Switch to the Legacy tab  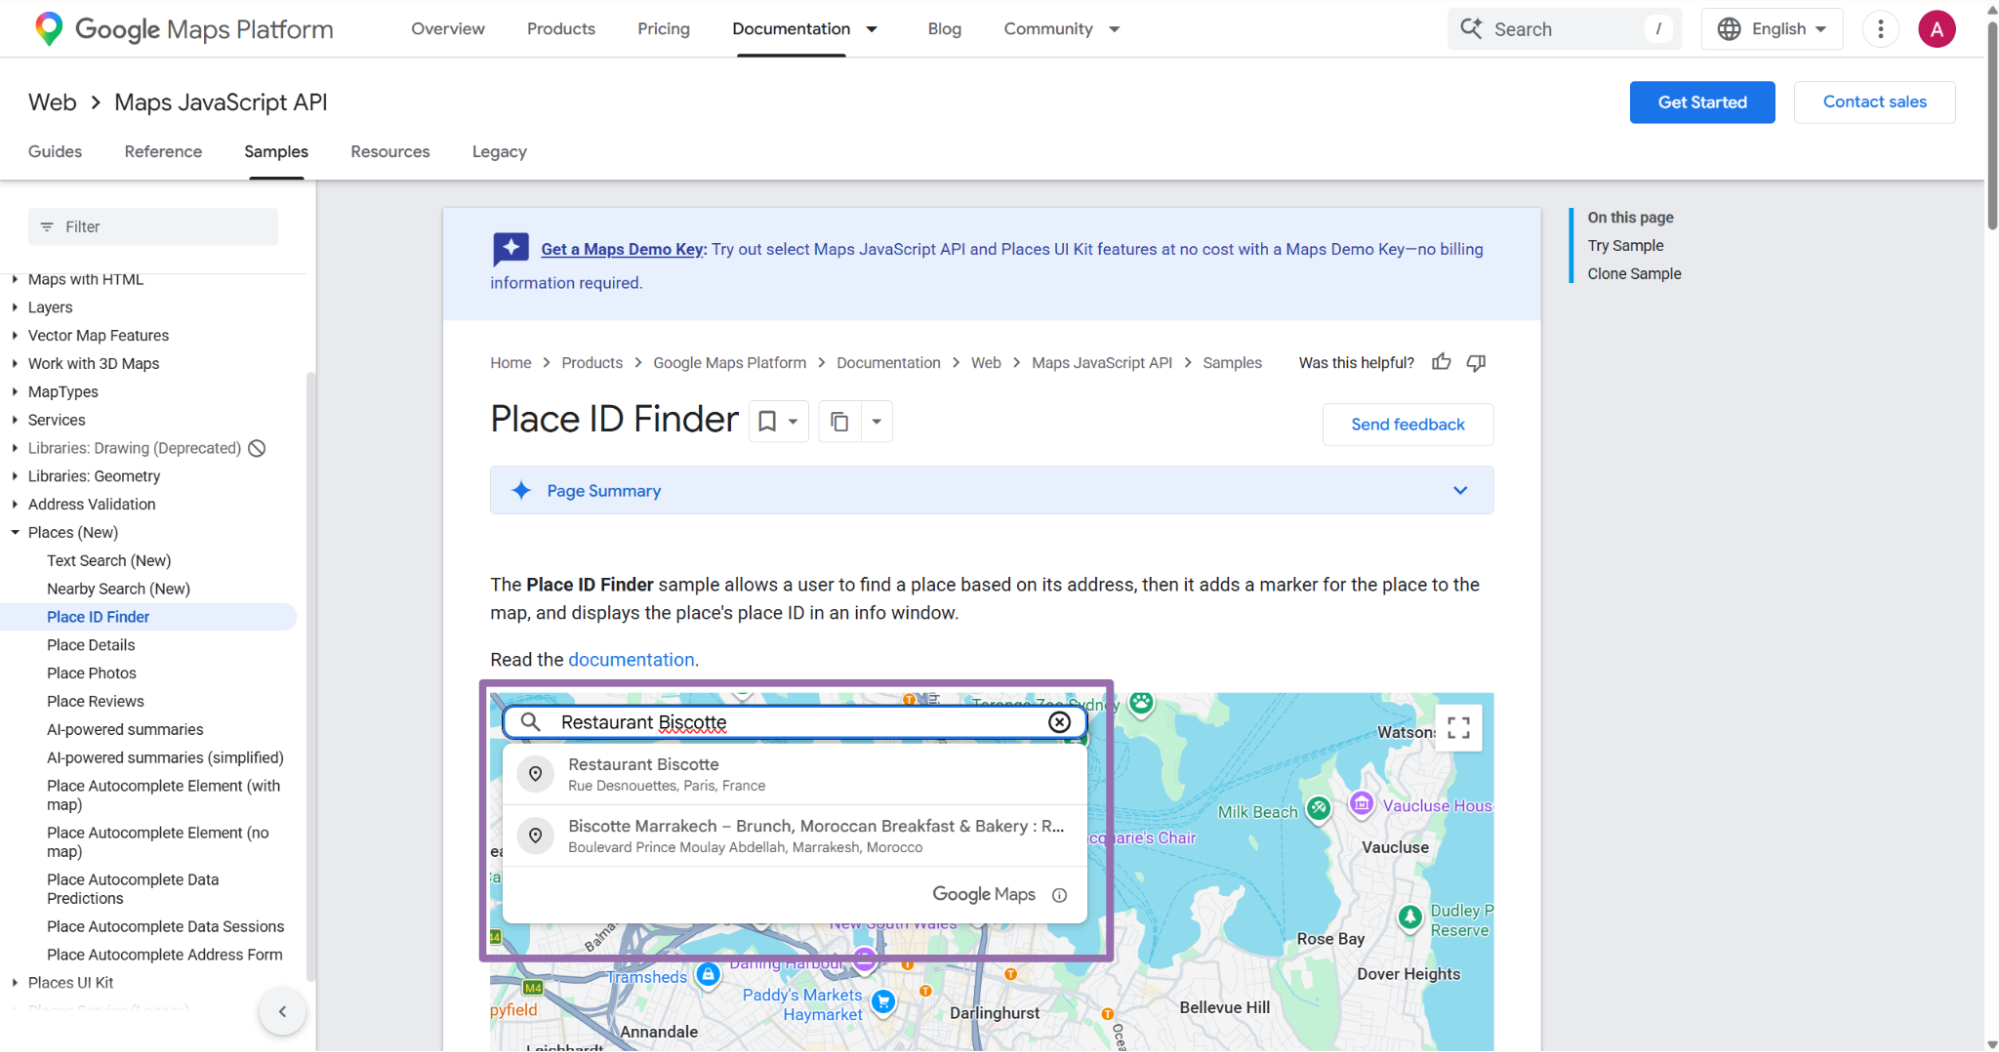coord(499,151)
